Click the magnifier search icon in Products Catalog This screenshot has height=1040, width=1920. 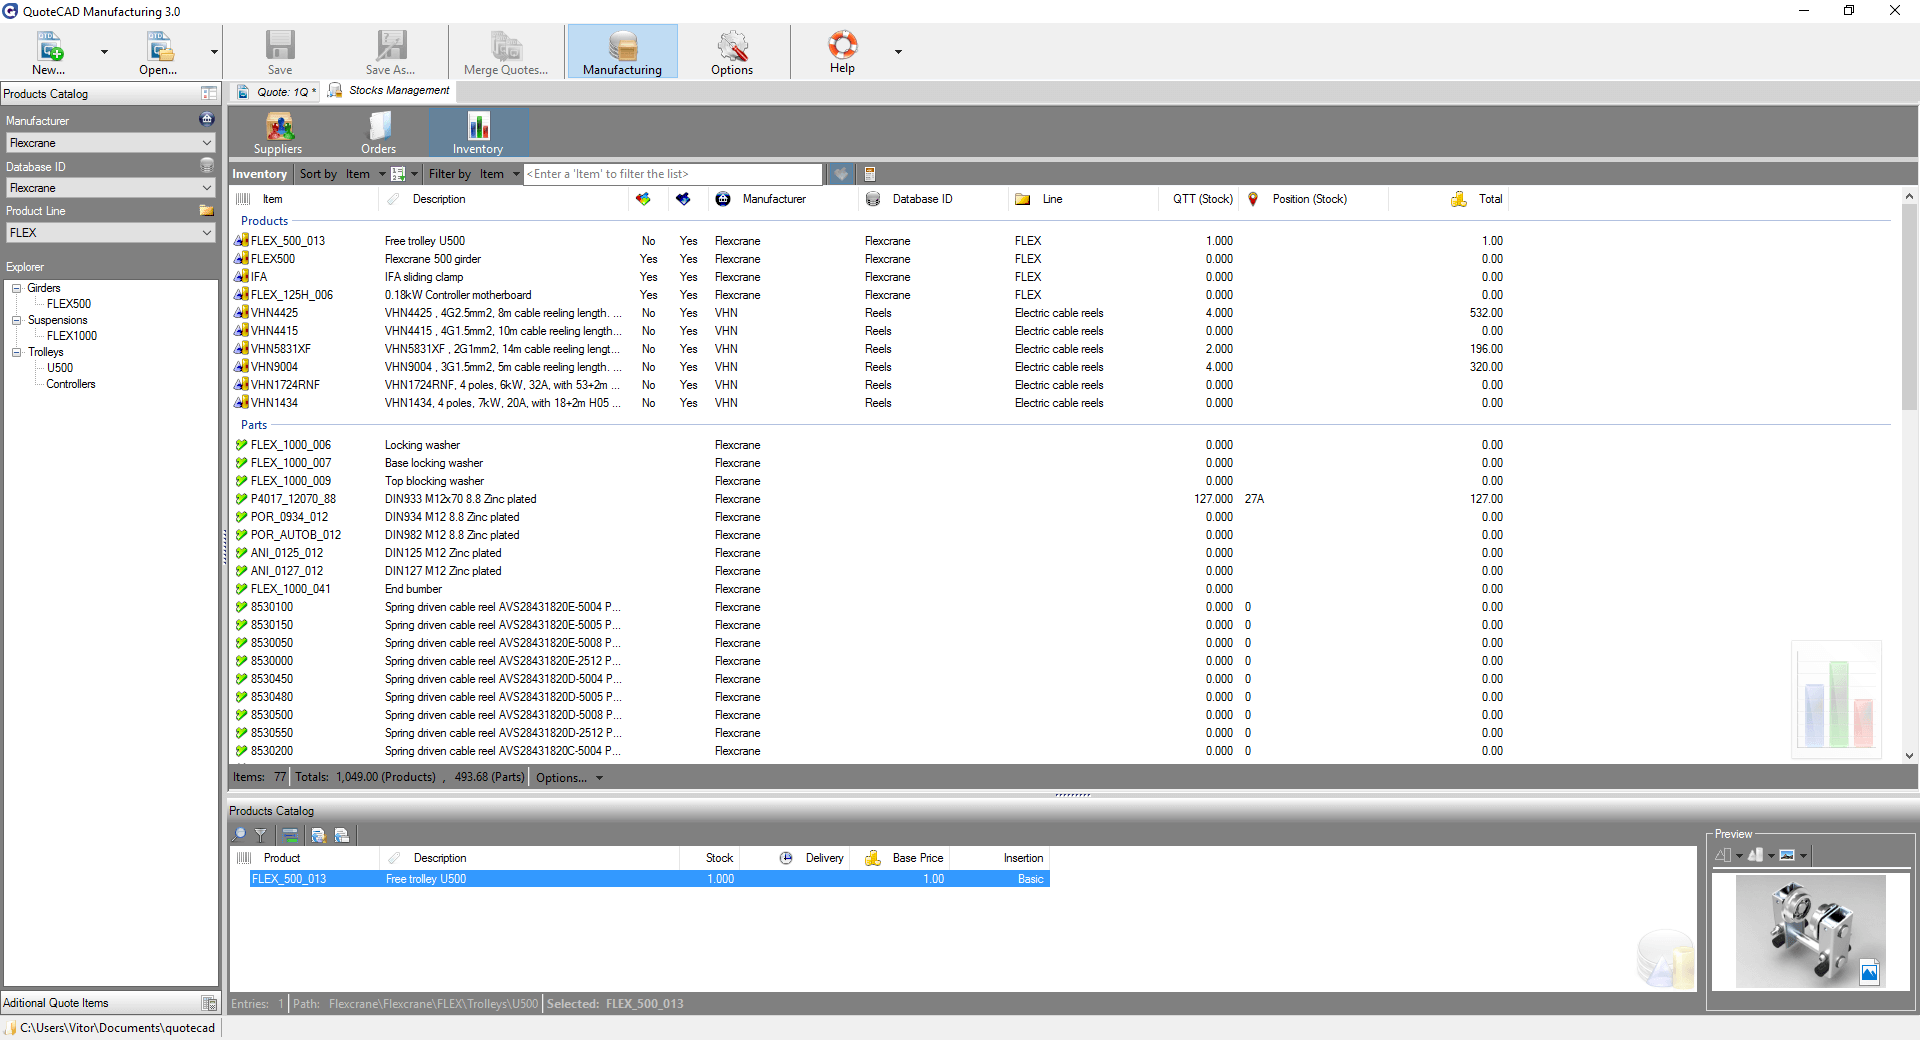pos(239,835)
